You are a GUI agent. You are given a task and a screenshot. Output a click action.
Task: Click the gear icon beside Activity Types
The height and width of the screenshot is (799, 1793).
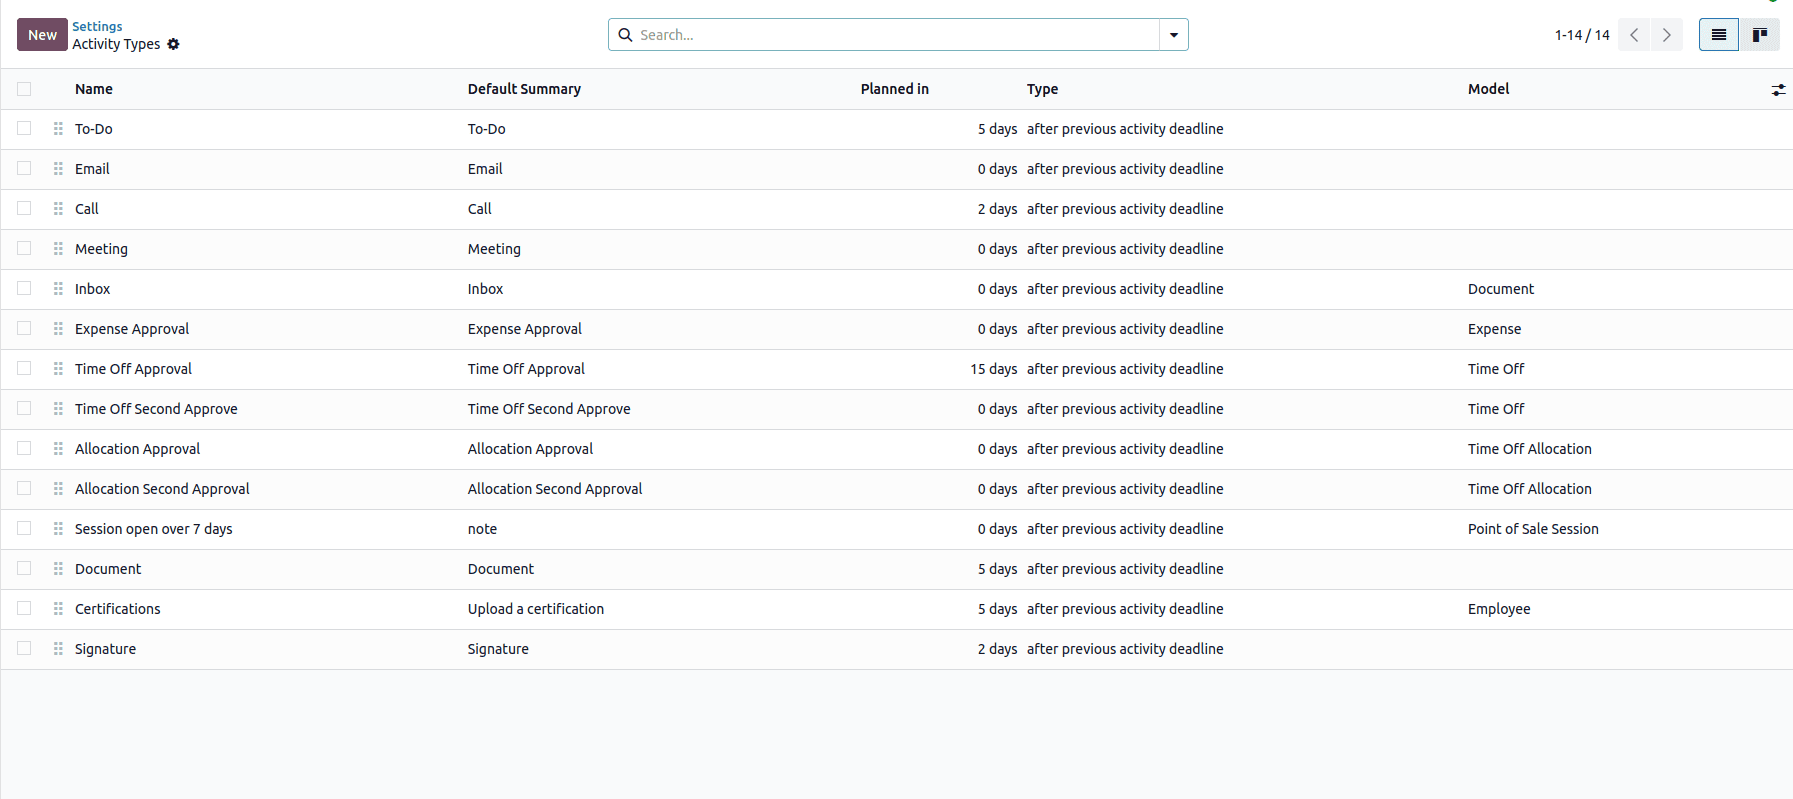[x=173, y=44]
